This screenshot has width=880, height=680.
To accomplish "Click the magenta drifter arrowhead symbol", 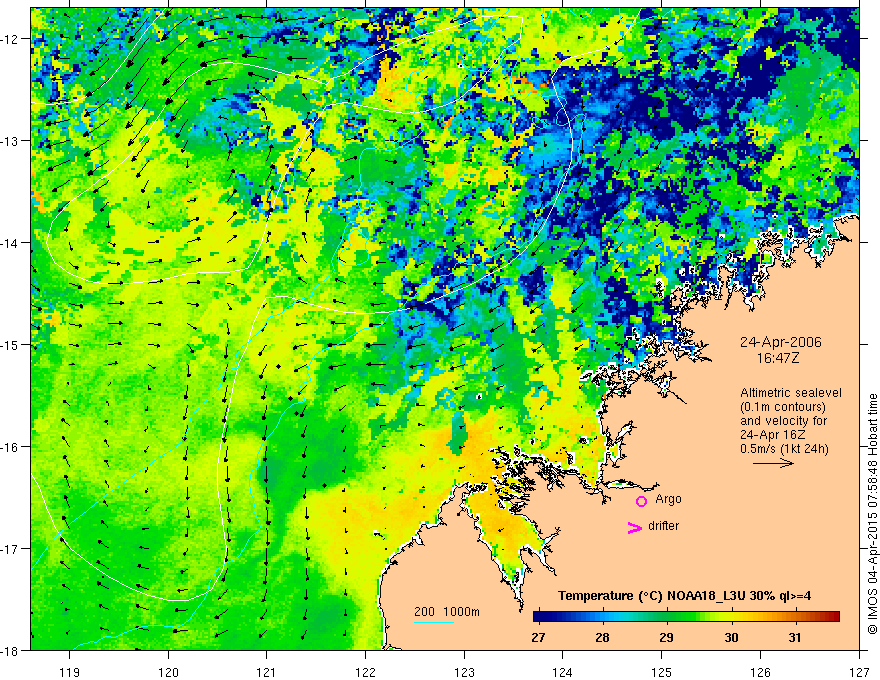I will coord(635,527).
